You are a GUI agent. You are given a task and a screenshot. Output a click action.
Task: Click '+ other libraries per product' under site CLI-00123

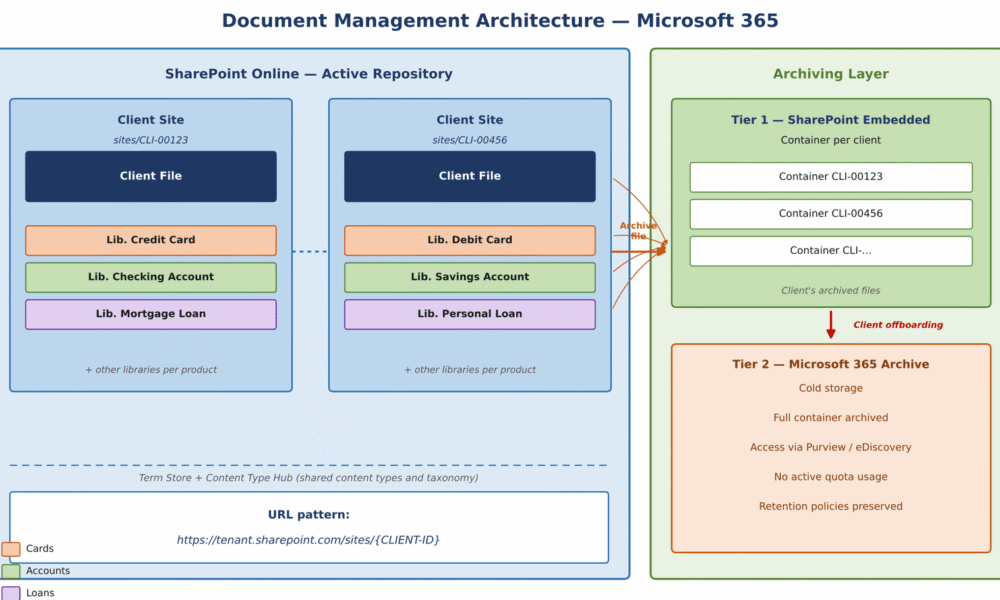click(151, 370)
